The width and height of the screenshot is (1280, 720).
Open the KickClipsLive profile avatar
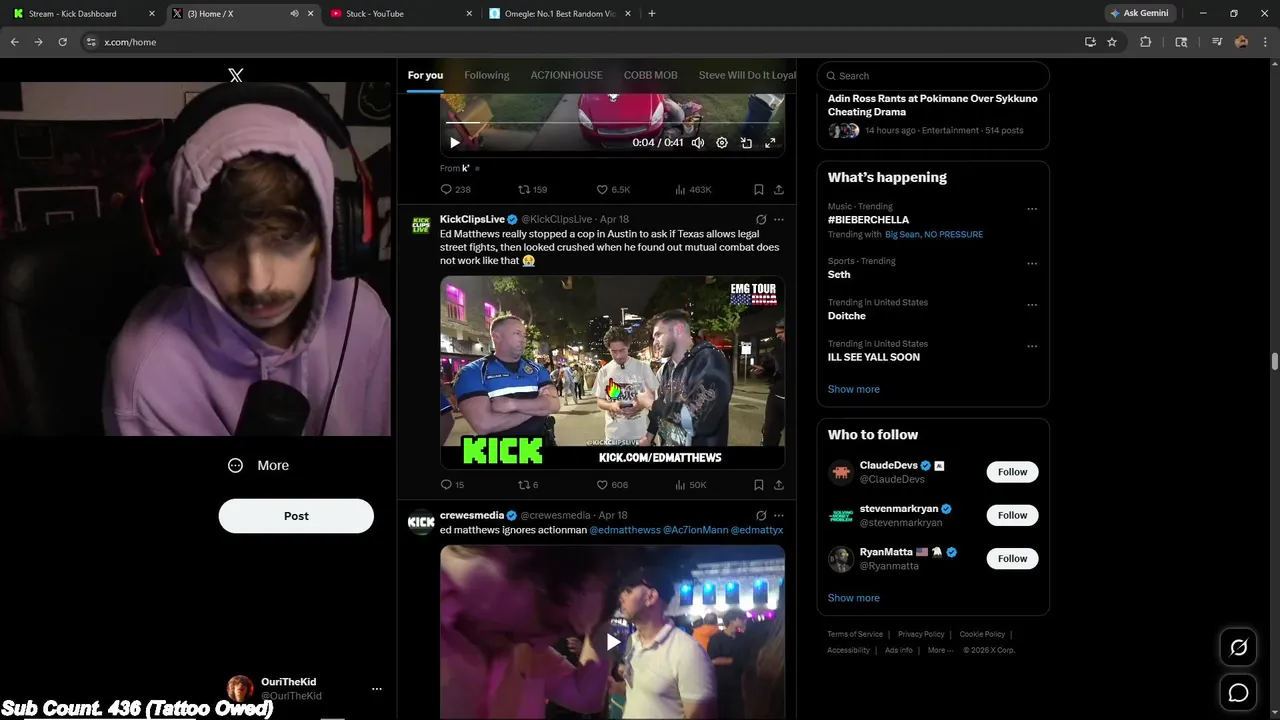click(x=421, y=225)
